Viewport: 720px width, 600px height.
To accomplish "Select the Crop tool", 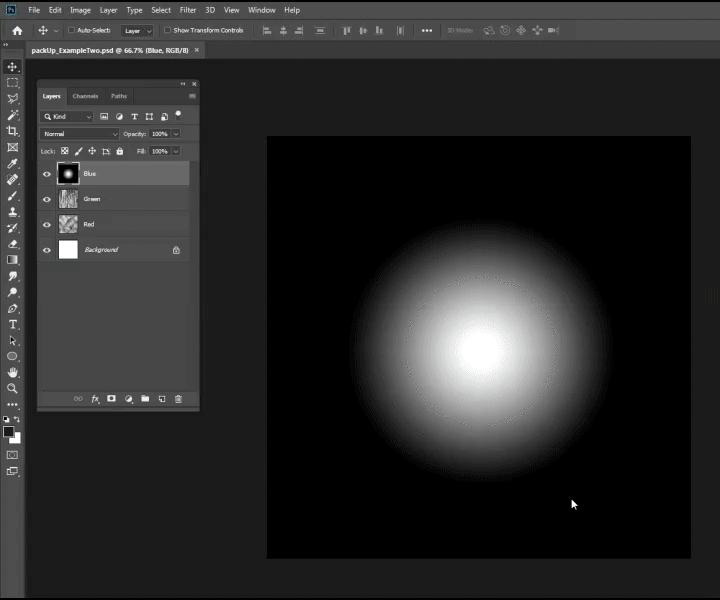I will [12, 131].
